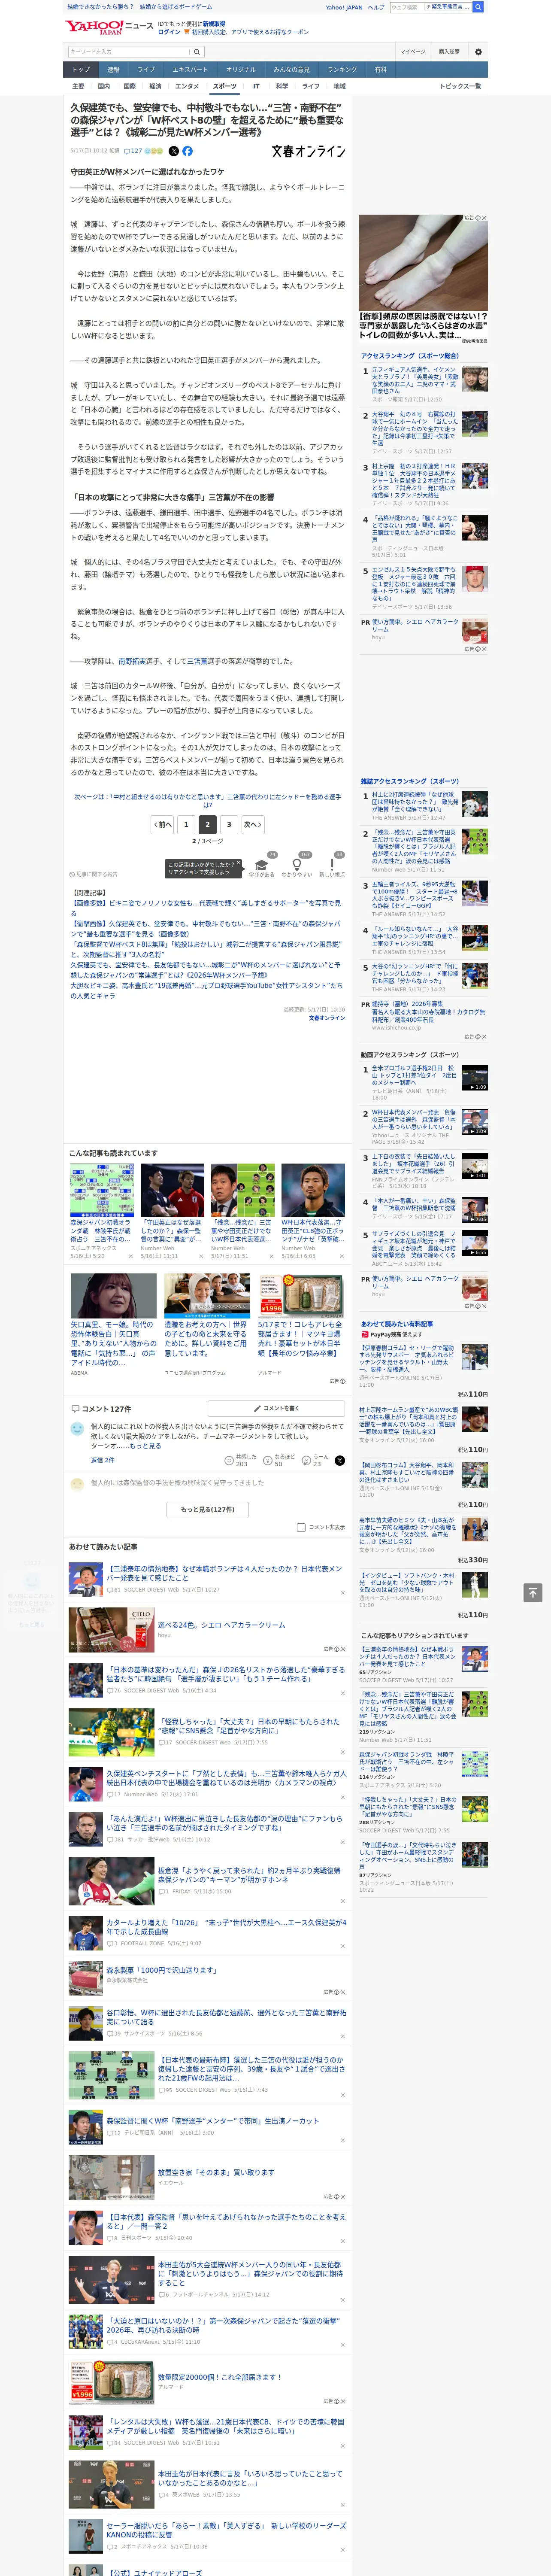Select the エンタメ category
This screenshot has width=551, height=2576.
187,86
